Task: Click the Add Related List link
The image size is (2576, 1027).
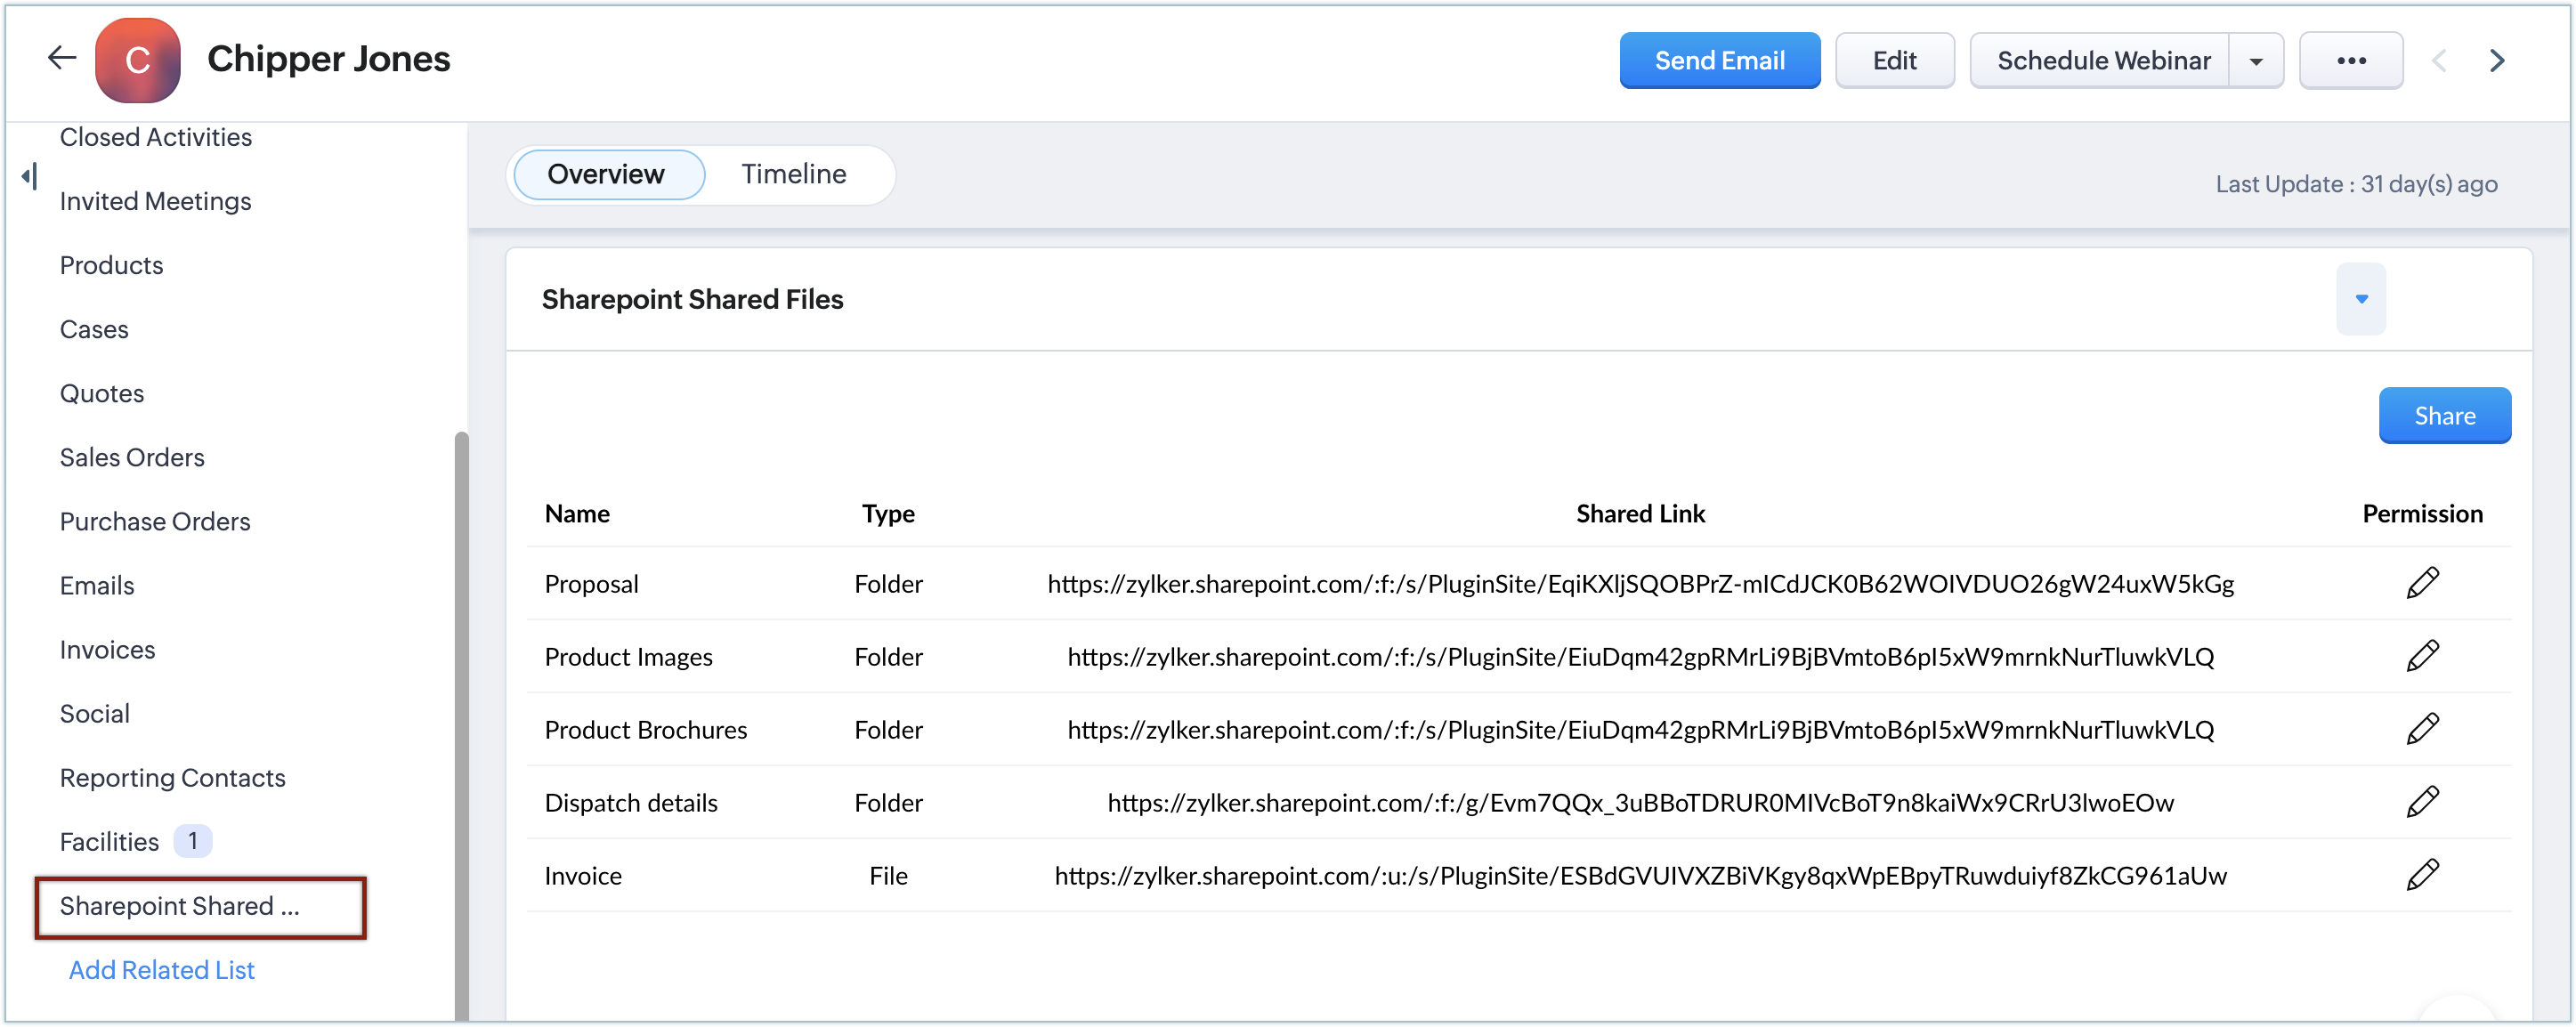Action: click(x=162, y=969)
